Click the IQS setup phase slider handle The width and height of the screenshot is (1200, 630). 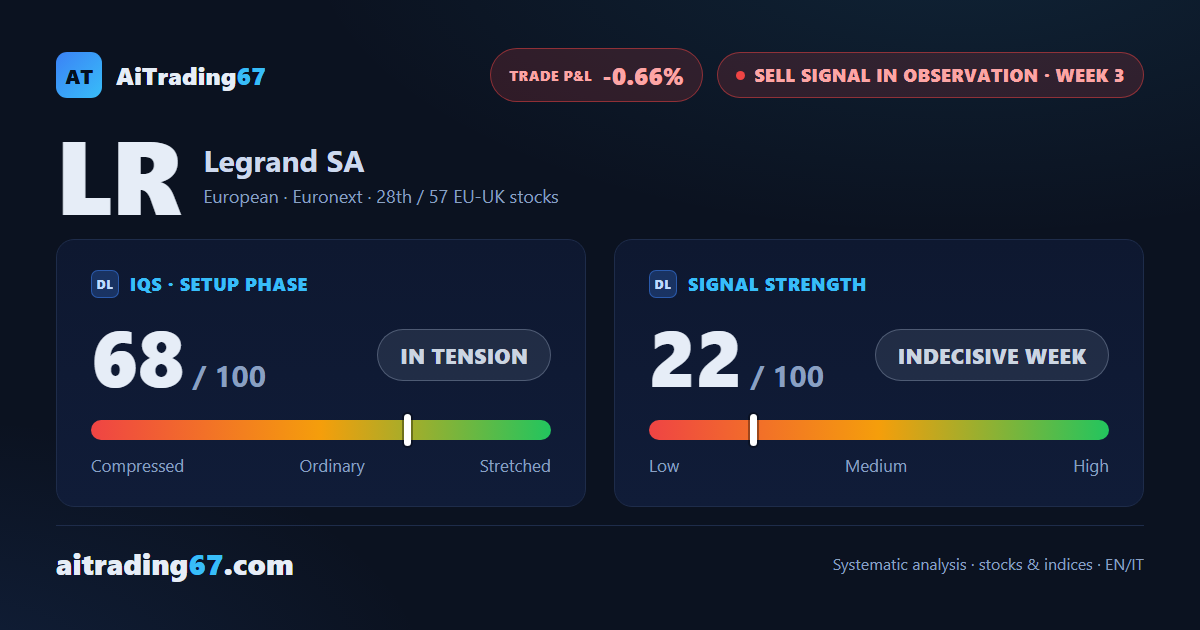[408, 430]
